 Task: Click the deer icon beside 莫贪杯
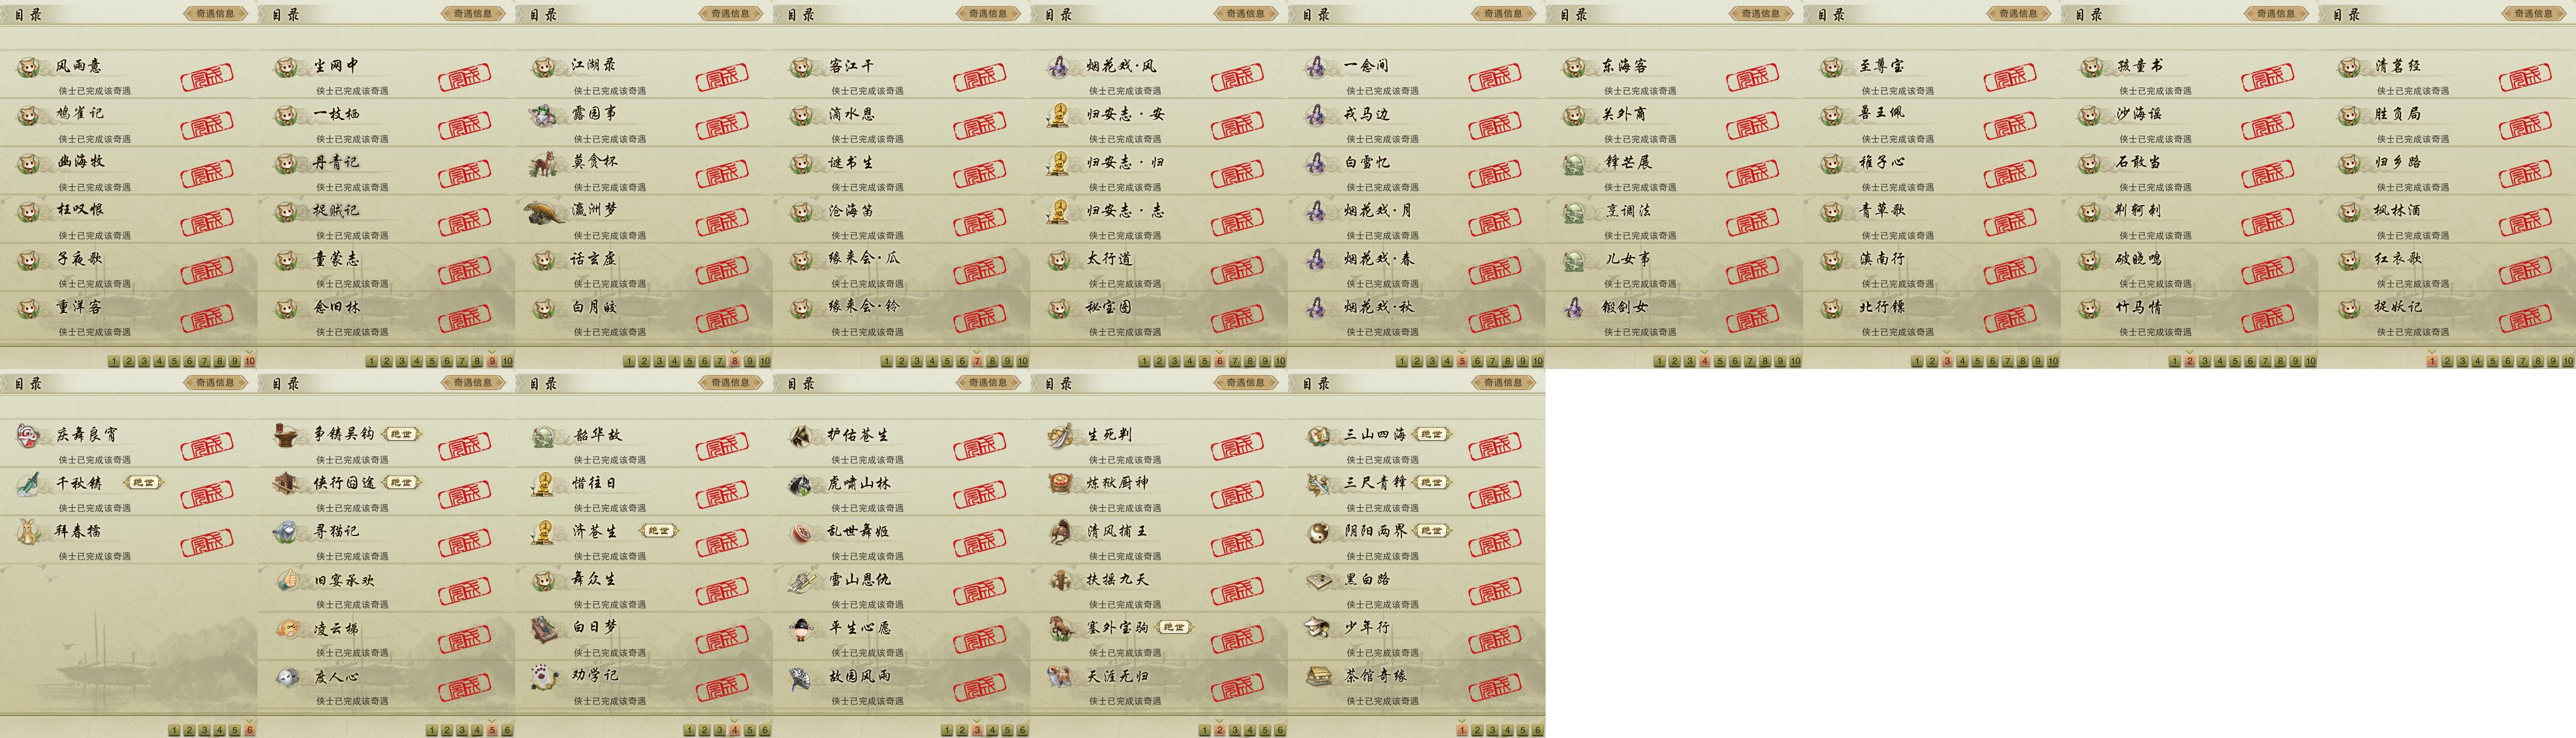click(x=544, y=163)
